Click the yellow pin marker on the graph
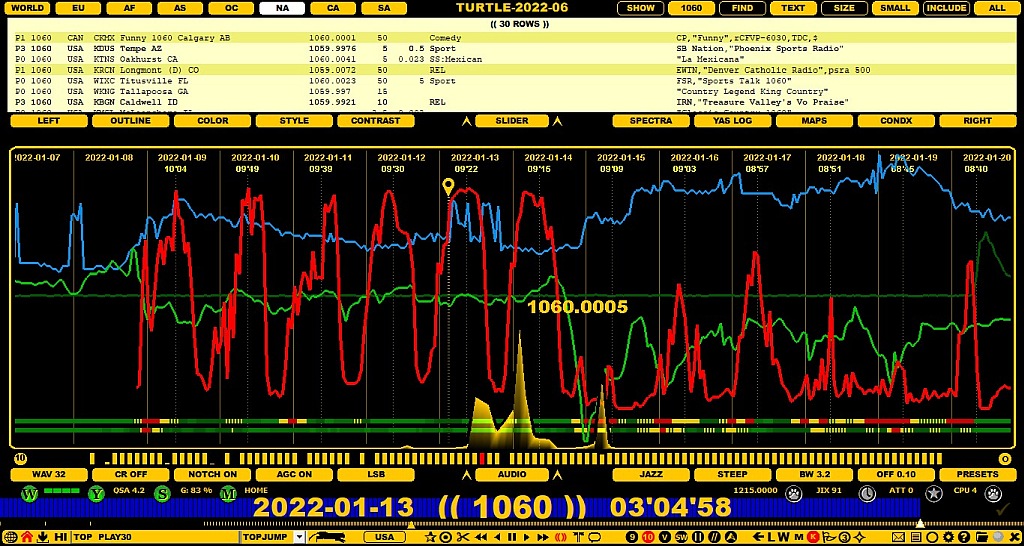Screen dimensions: 1024x546 (448, 187)
